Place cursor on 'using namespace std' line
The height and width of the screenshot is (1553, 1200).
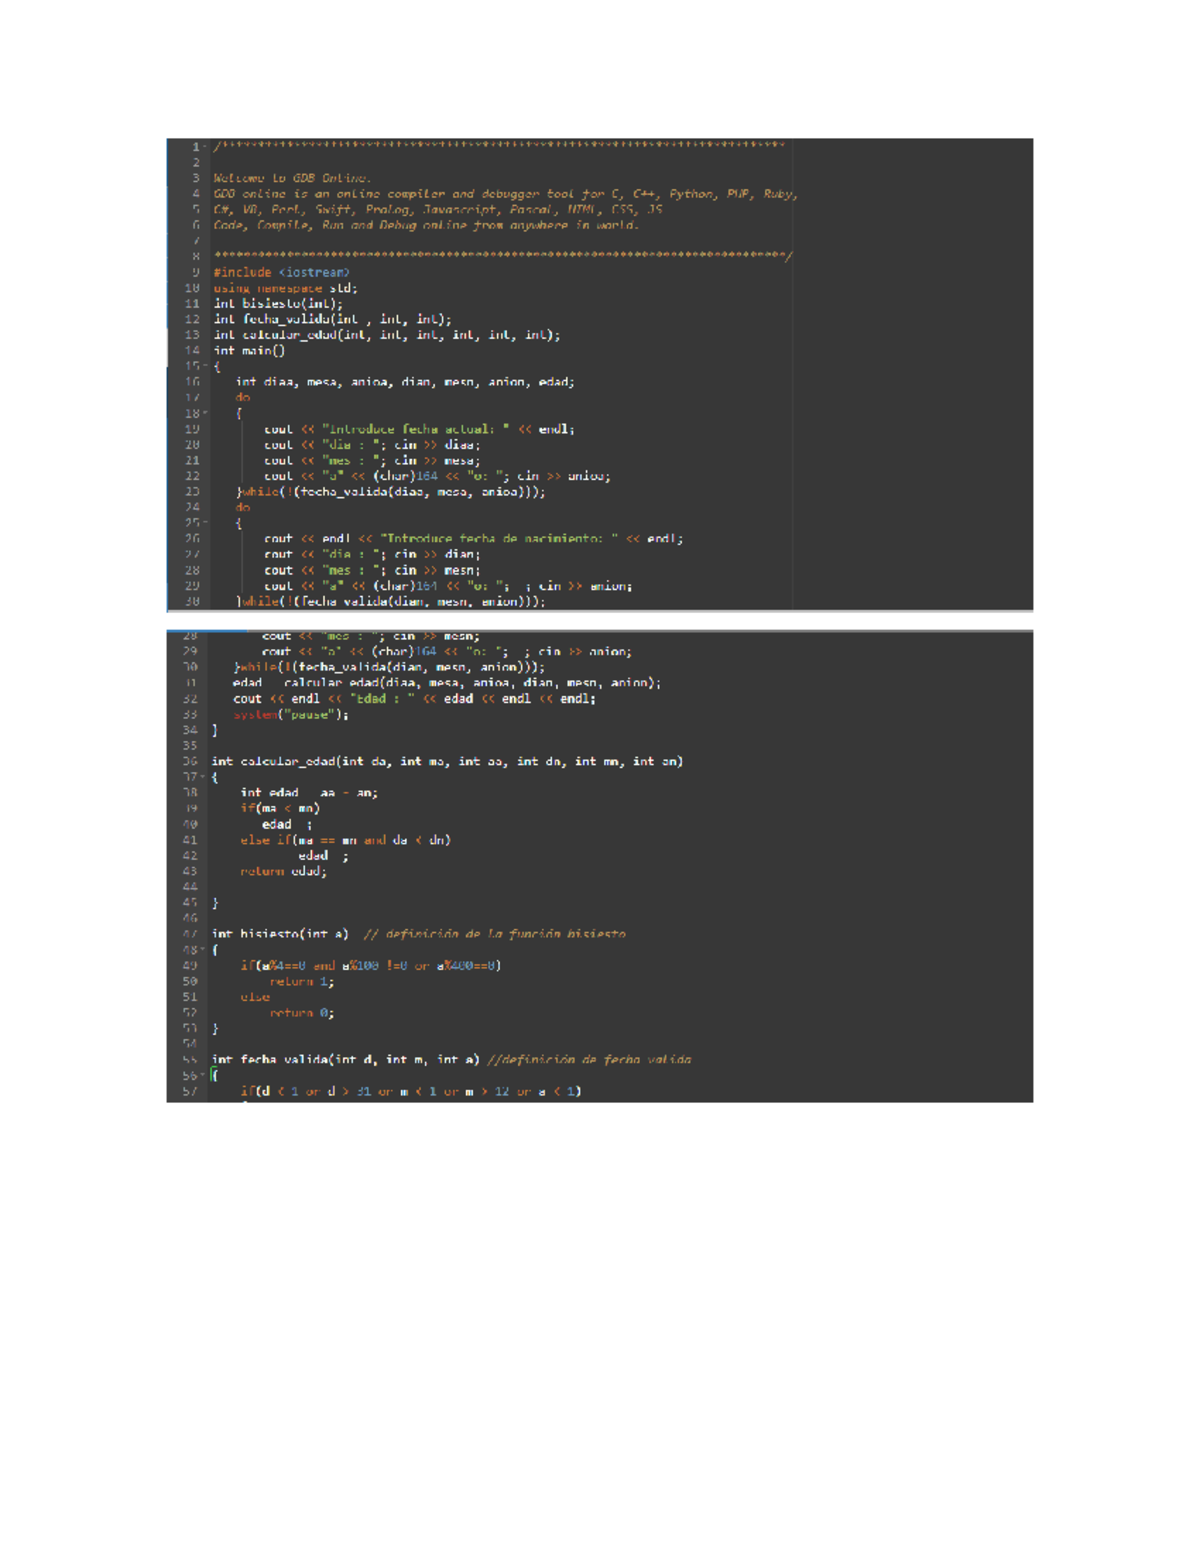click(285, 288)
